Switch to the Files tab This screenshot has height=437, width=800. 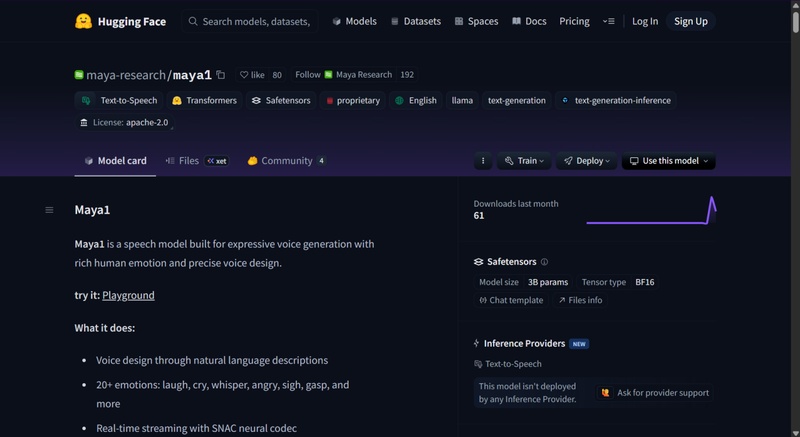(189, 161)
